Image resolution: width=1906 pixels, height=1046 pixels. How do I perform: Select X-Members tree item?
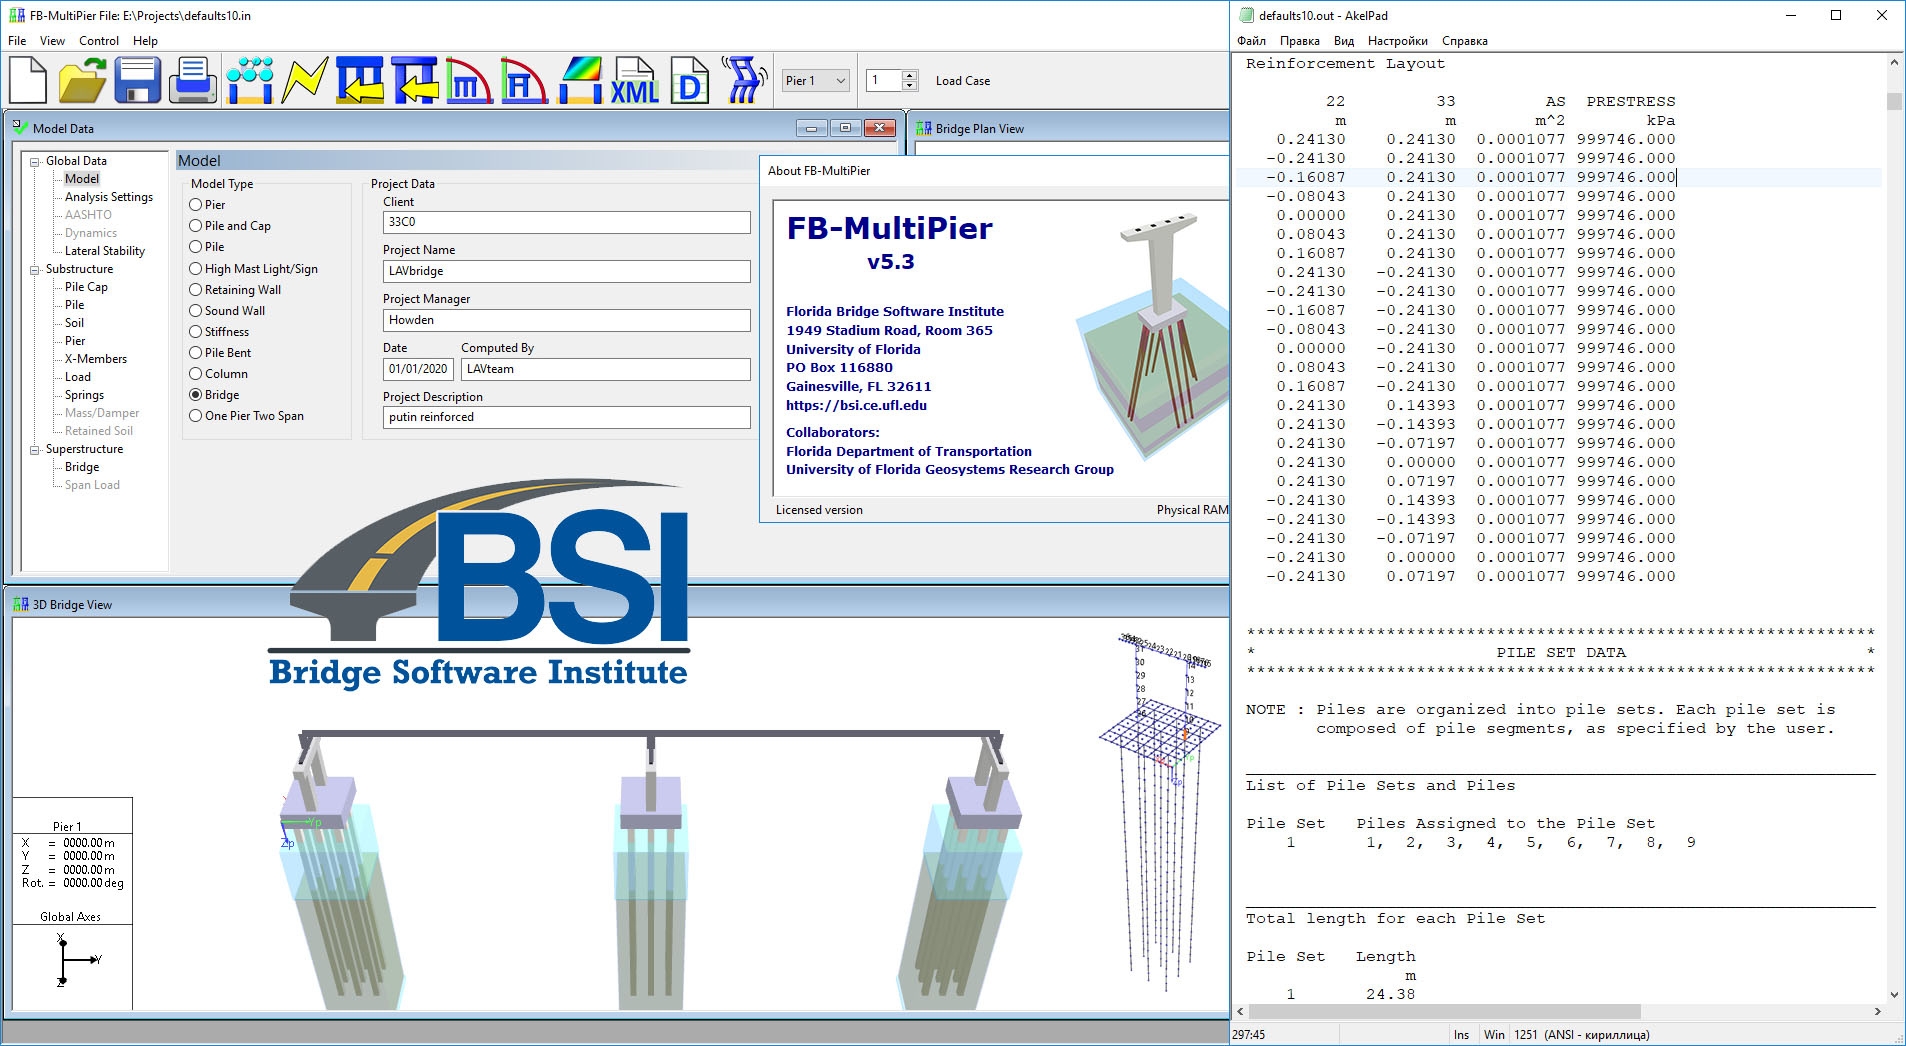[x=96, y=359]
